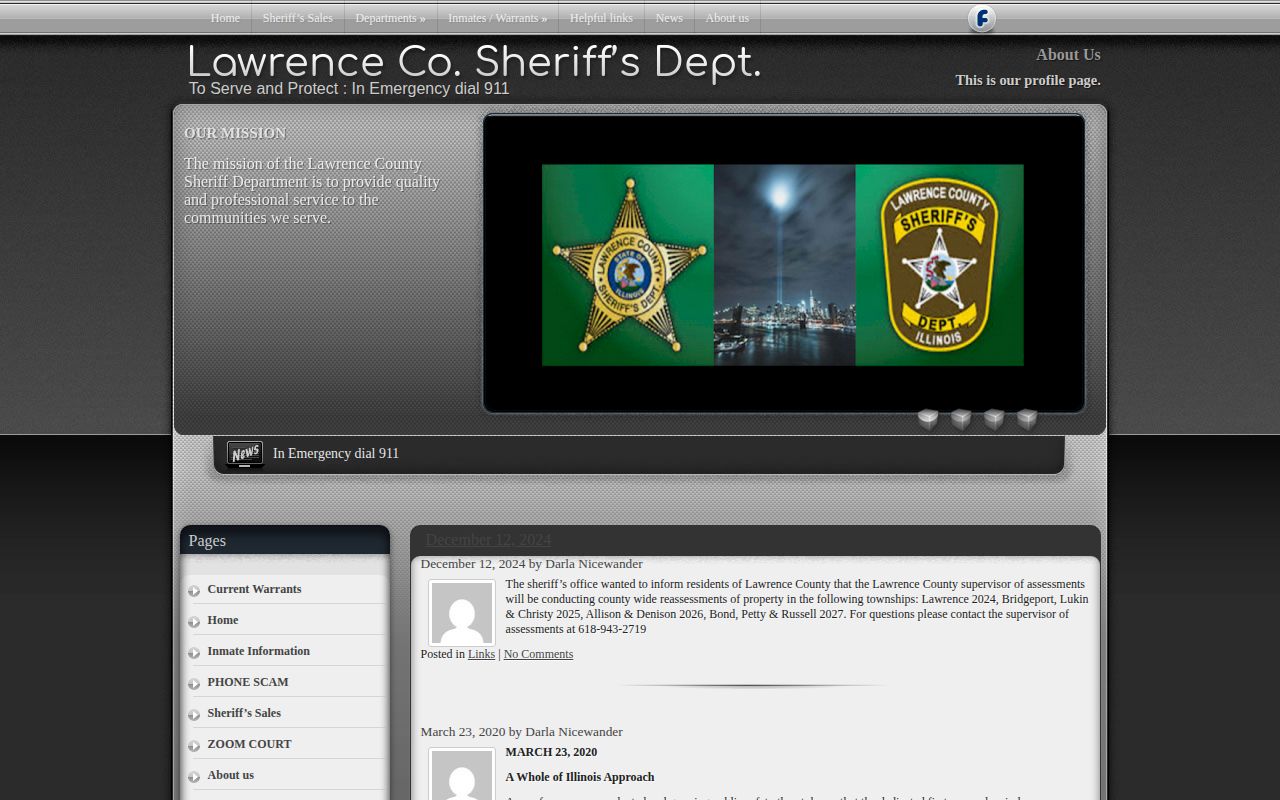Click the sheriff badge slideshow banner

click(783, 265)
